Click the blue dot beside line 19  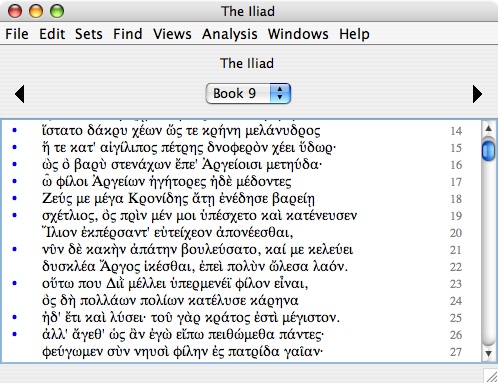tap(14, 215)
